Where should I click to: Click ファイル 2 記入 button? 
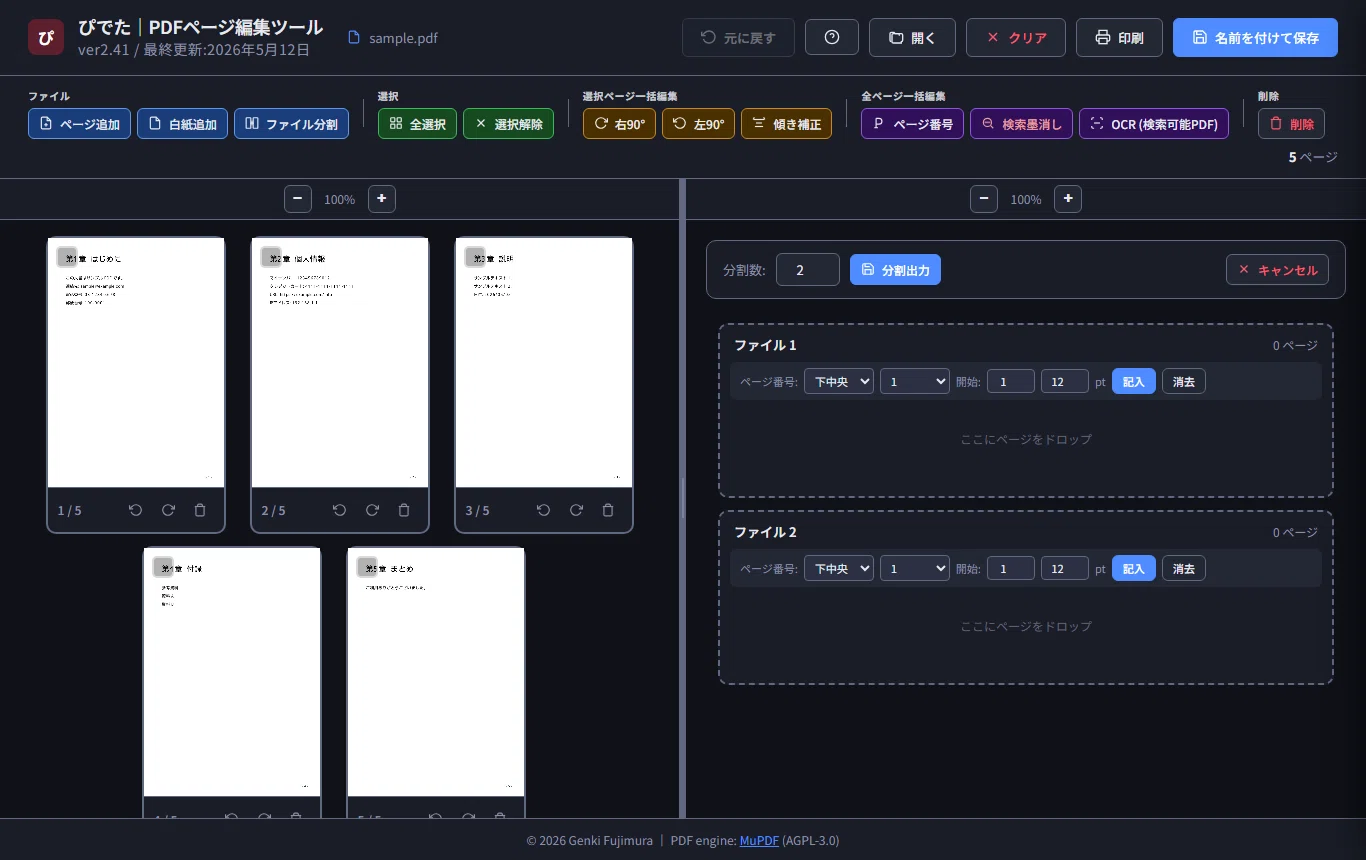pyautogui.click(x=1134, y=568)
